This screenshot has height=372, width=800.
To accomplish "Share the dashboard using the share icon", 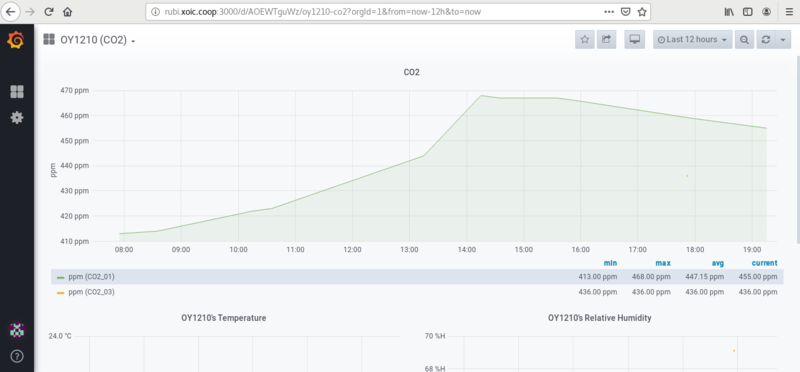I will click(x=607, y=39).
